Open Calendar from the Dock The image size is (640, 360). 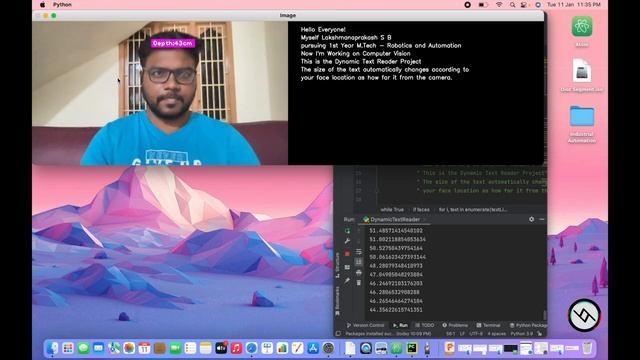(144, 348)
